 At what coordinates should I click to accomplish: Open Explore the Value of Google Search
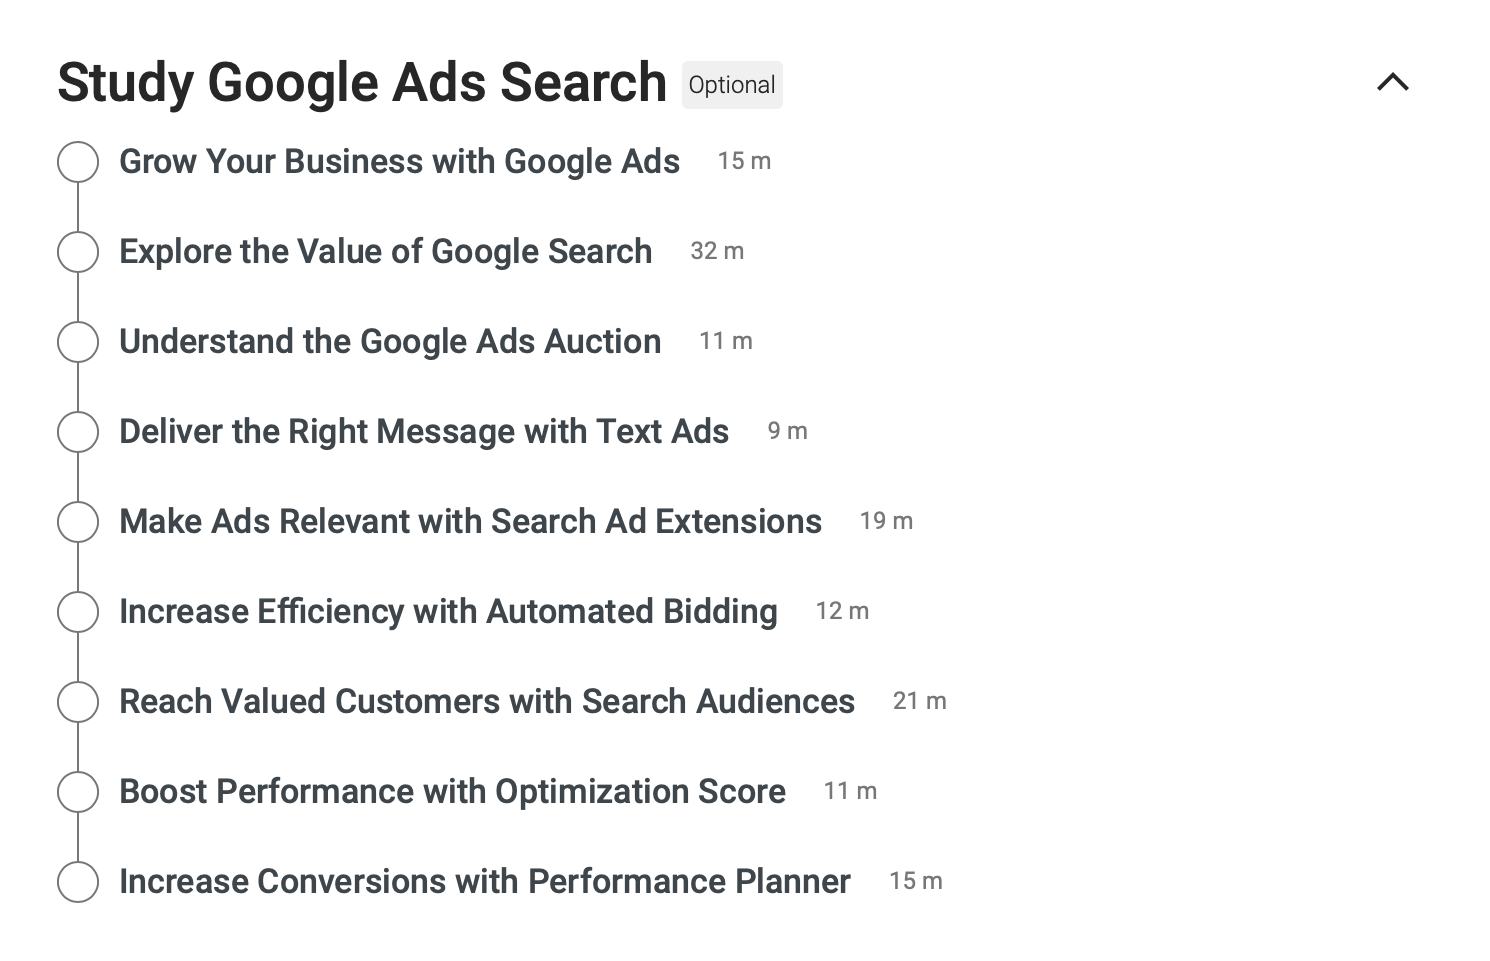pos(385,252)
